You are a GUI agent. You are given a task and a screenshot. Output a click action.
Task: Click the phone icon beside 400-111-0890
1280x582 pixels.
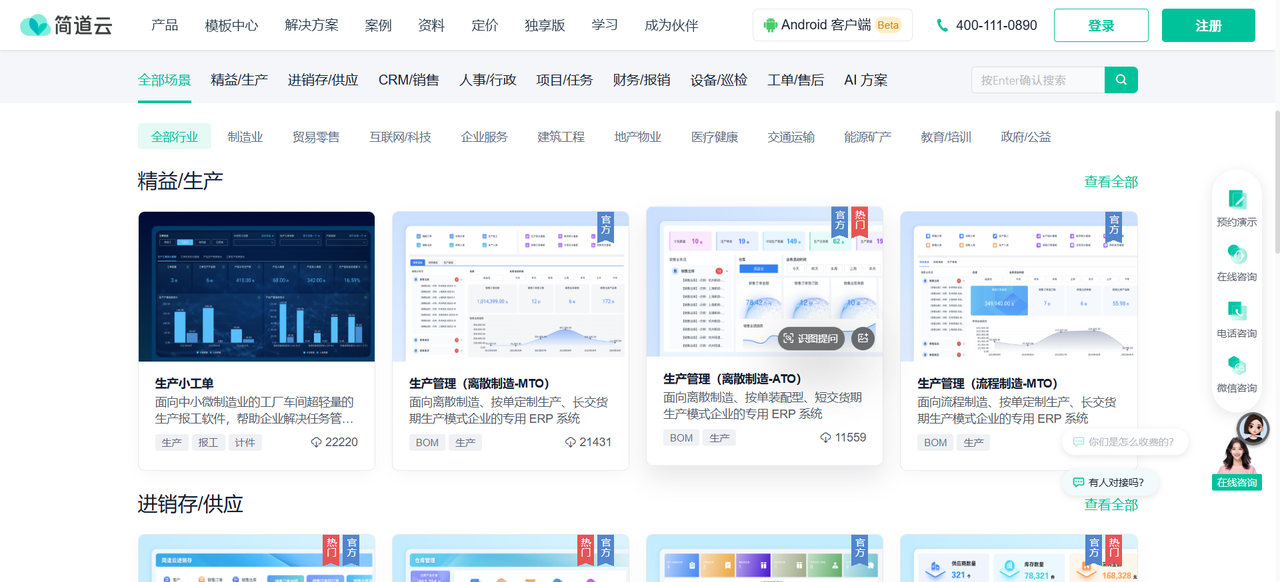(x=942, y=25)
